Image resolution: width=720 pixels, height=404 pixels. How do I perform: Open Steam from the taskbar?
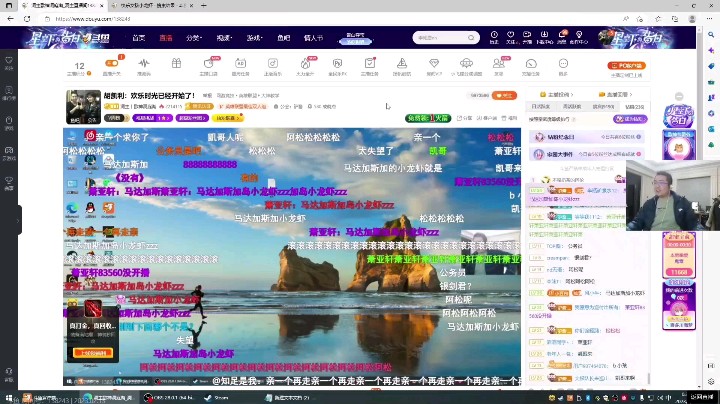point(217,398)
